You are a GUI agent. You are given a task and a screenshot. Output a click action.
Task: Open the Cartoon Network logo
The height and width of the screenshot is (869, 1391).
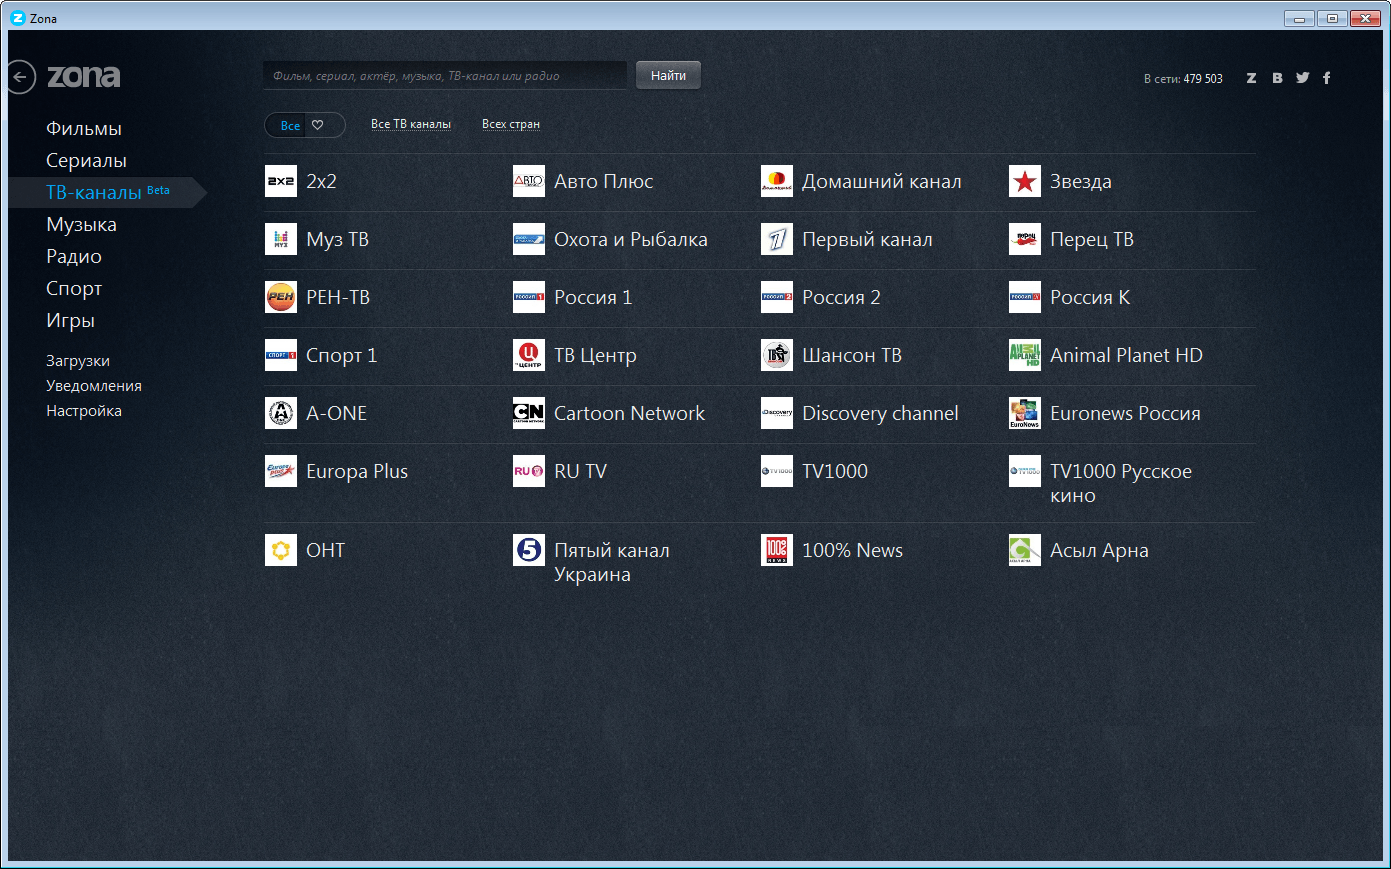[x=529, y=413]
